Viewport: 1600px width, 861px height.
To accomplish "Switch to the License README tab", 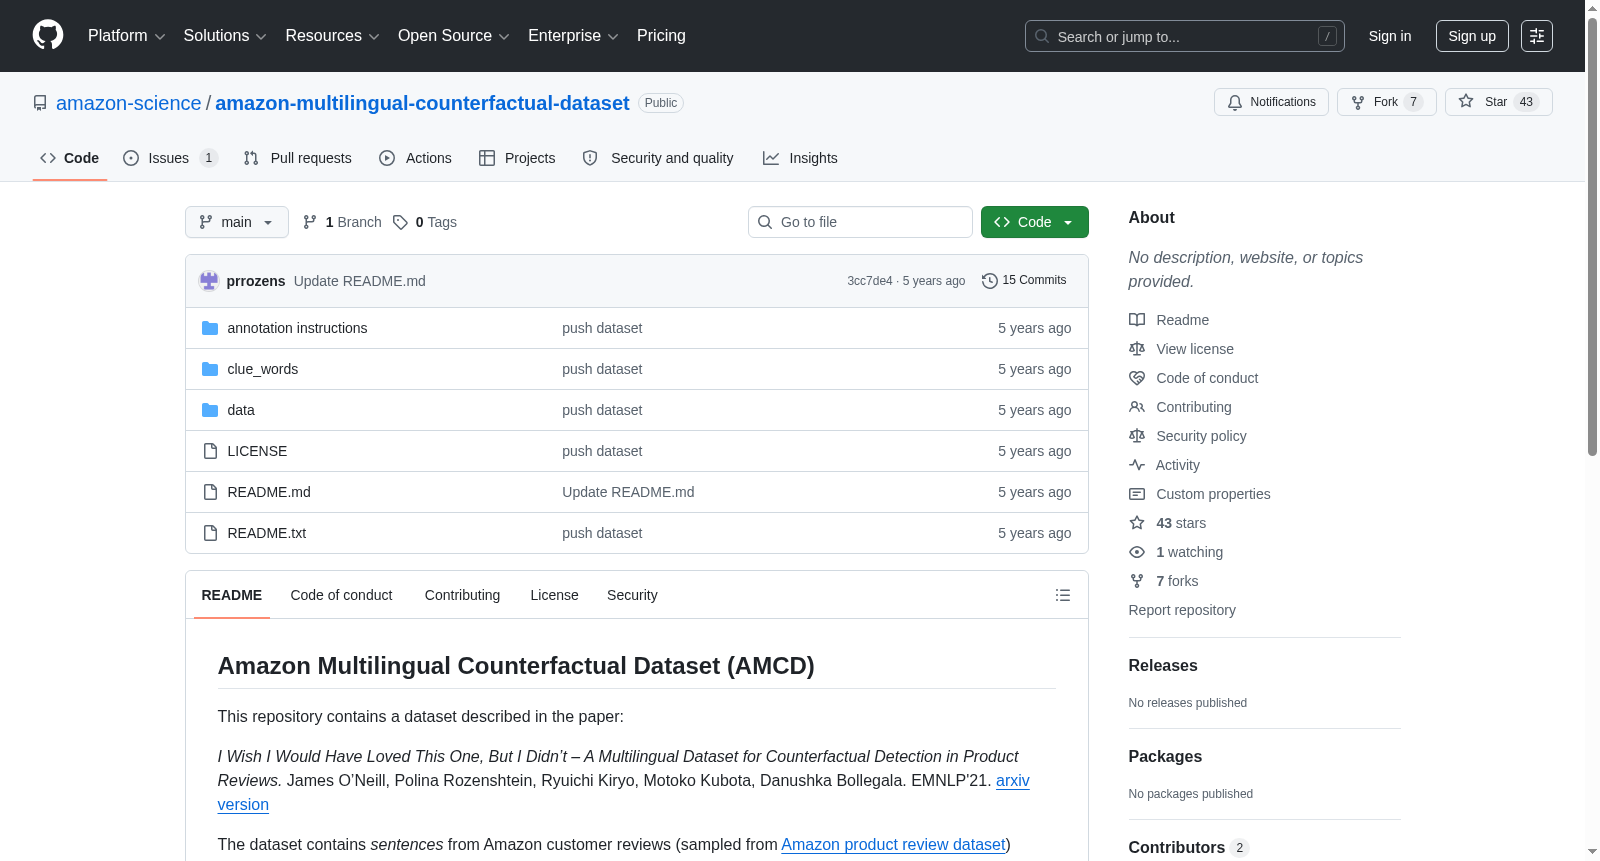I will [x=554, y=595].
